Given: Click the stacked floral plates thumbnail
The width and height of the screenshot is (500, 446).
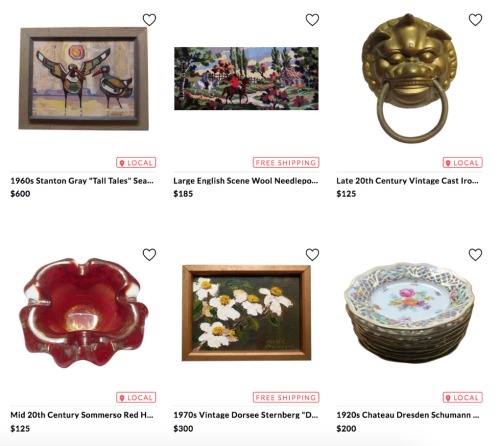Looking at the screenshot, I should click(409, 312).
